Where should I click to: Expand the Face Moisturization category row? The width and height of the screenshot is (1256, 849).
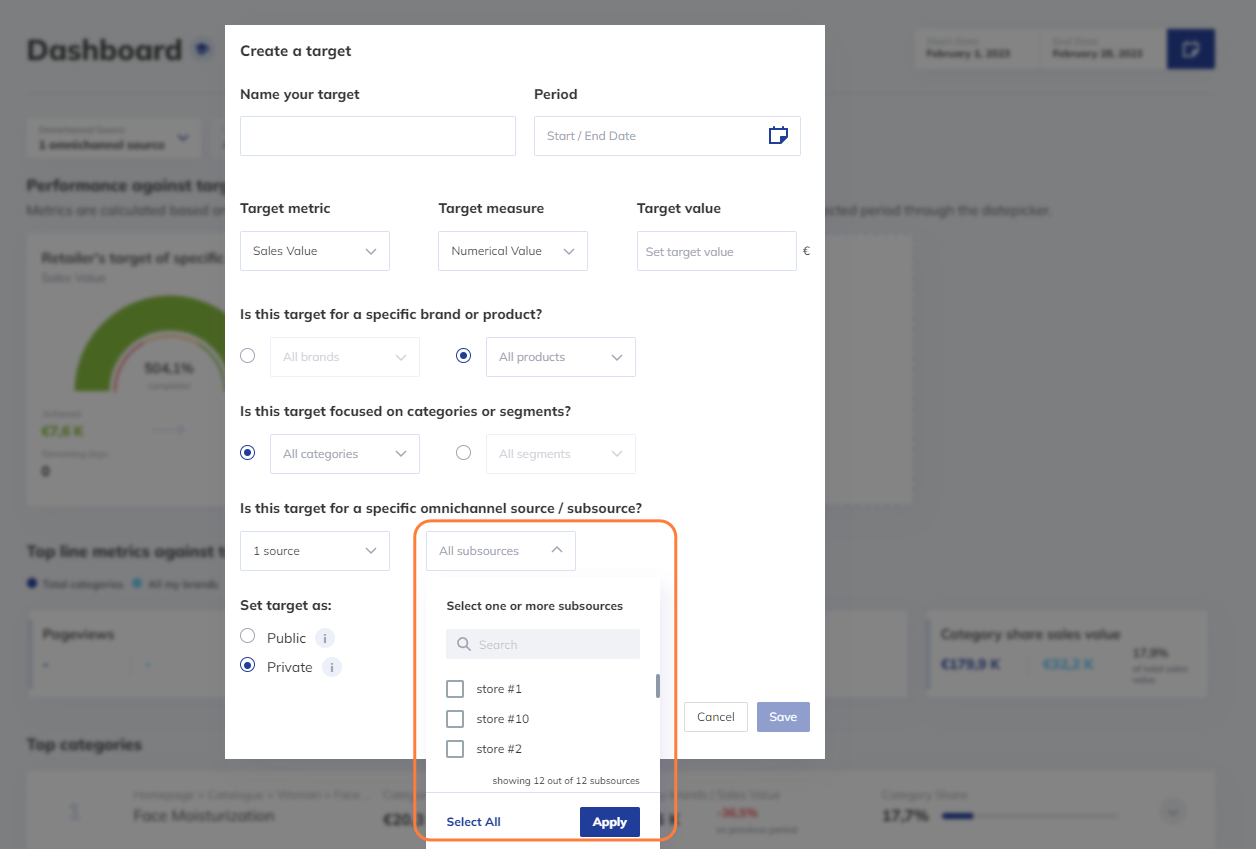click(1174, 811)
